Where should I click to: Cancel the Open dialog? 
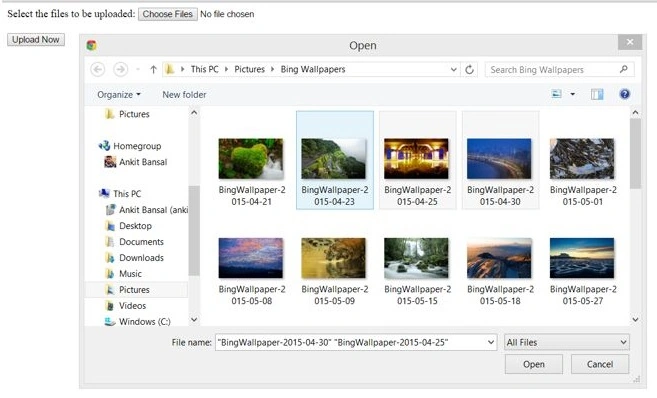click(x=600, y=364)
